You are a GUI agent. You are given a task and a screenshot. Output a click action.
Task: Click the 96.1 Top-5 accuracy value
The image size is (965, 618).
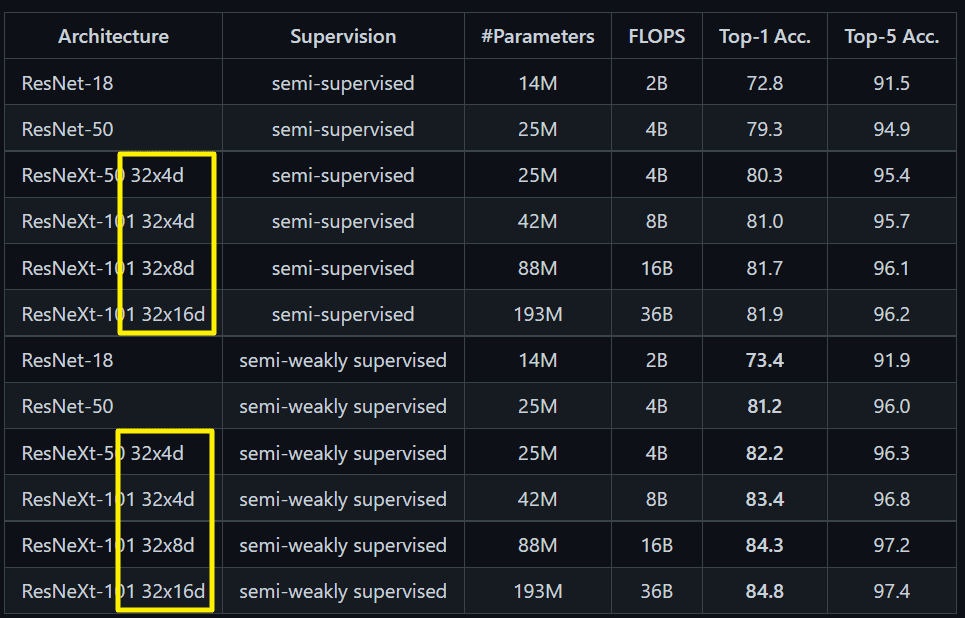coord(891,268)
